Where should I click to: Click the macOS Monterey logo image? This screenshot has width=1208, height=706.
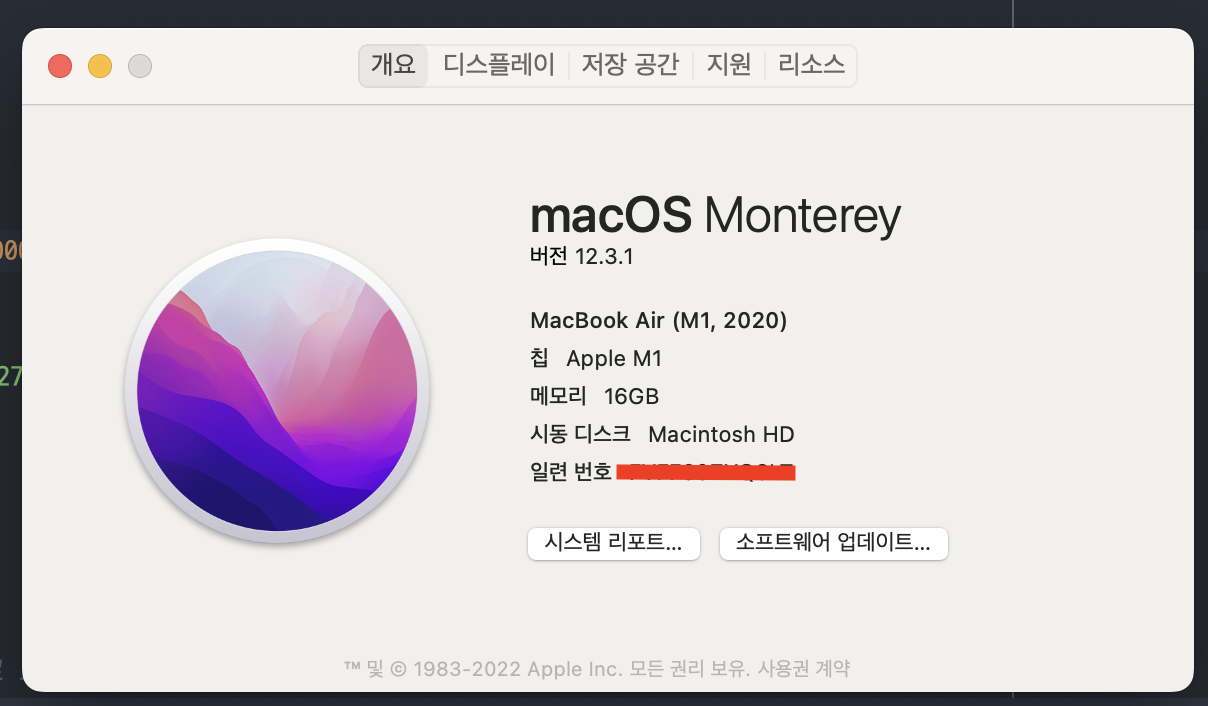tap(277, 391)
